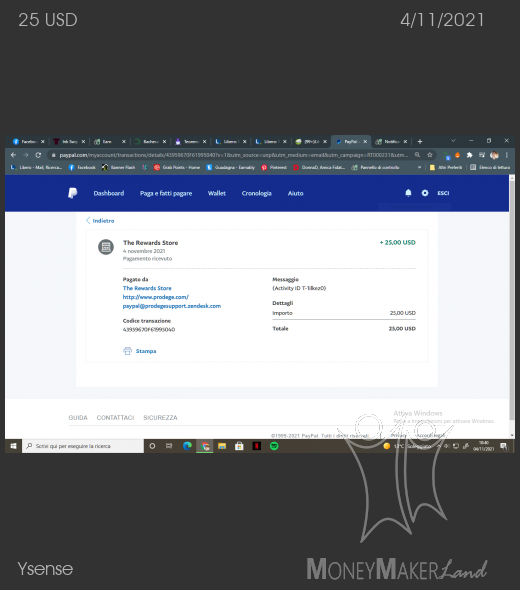Open the Windows Start menu
Image resolution: width=520 pixels, height=590 pixels.
click(x=14, y=446)
